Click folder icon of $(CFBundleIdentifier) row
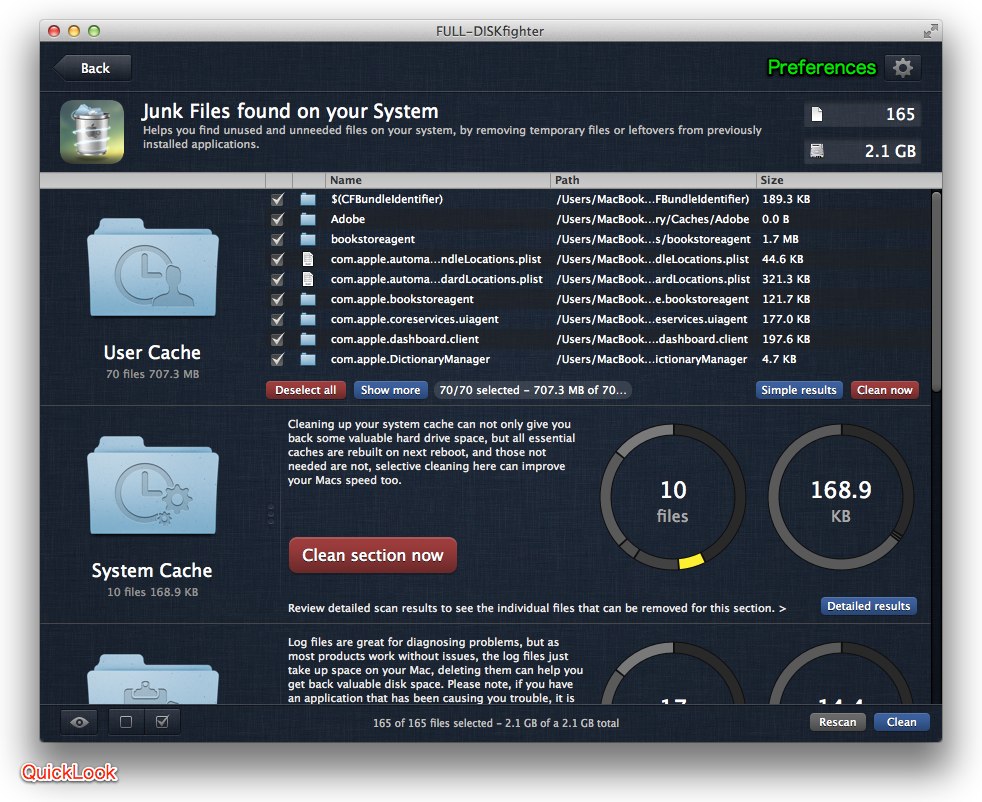The height and width of the screenshot is (802, 982). click(308, 199)
